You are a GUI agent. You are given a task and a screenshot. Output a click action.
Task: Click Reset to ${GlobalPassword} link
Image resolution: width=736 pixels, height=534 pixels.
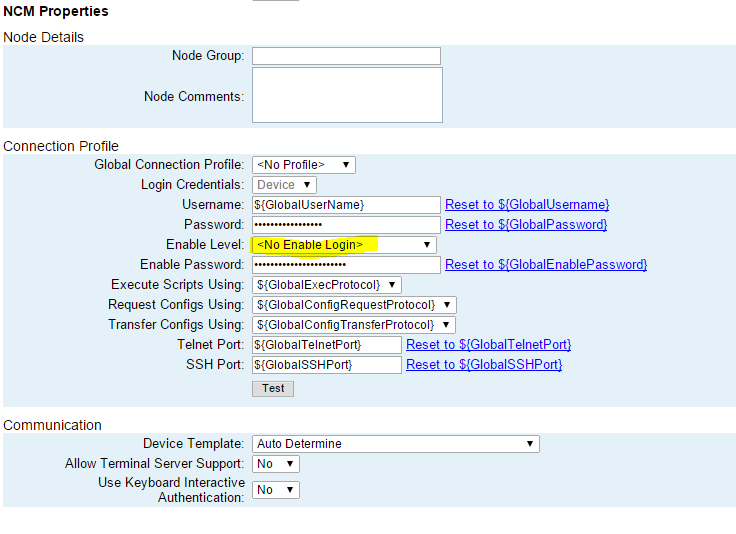[x=526, y=225]
